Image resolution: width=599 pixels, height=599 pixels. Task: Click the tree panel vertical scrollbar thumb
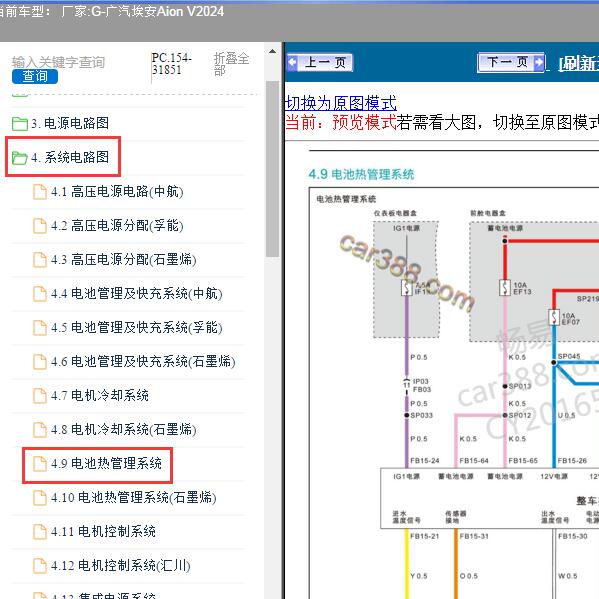point(272,169)
